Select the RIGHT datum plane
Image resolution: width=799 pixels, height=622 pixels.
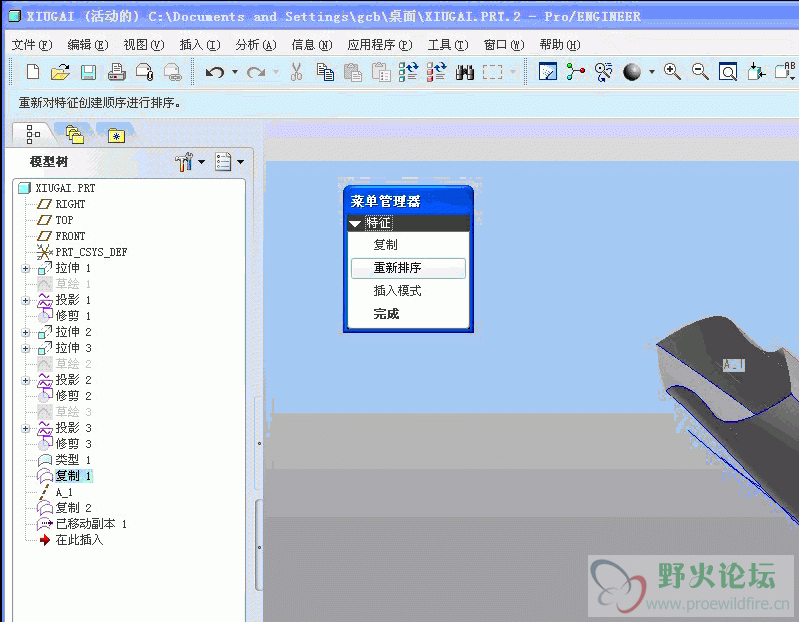pyautogui.click(x=70, y=204)
